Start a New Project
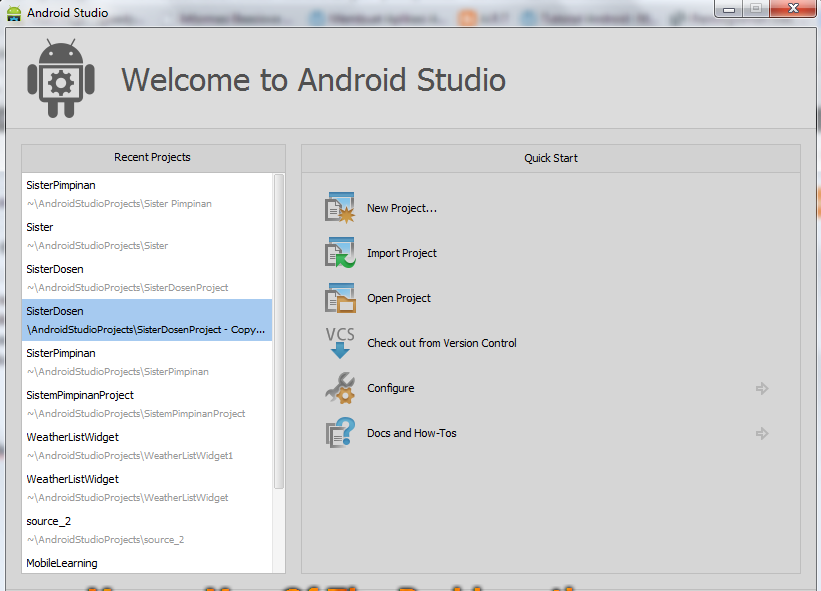Image resolution: width=821 pixels, height=591 pixels. [x=402, y=208]
